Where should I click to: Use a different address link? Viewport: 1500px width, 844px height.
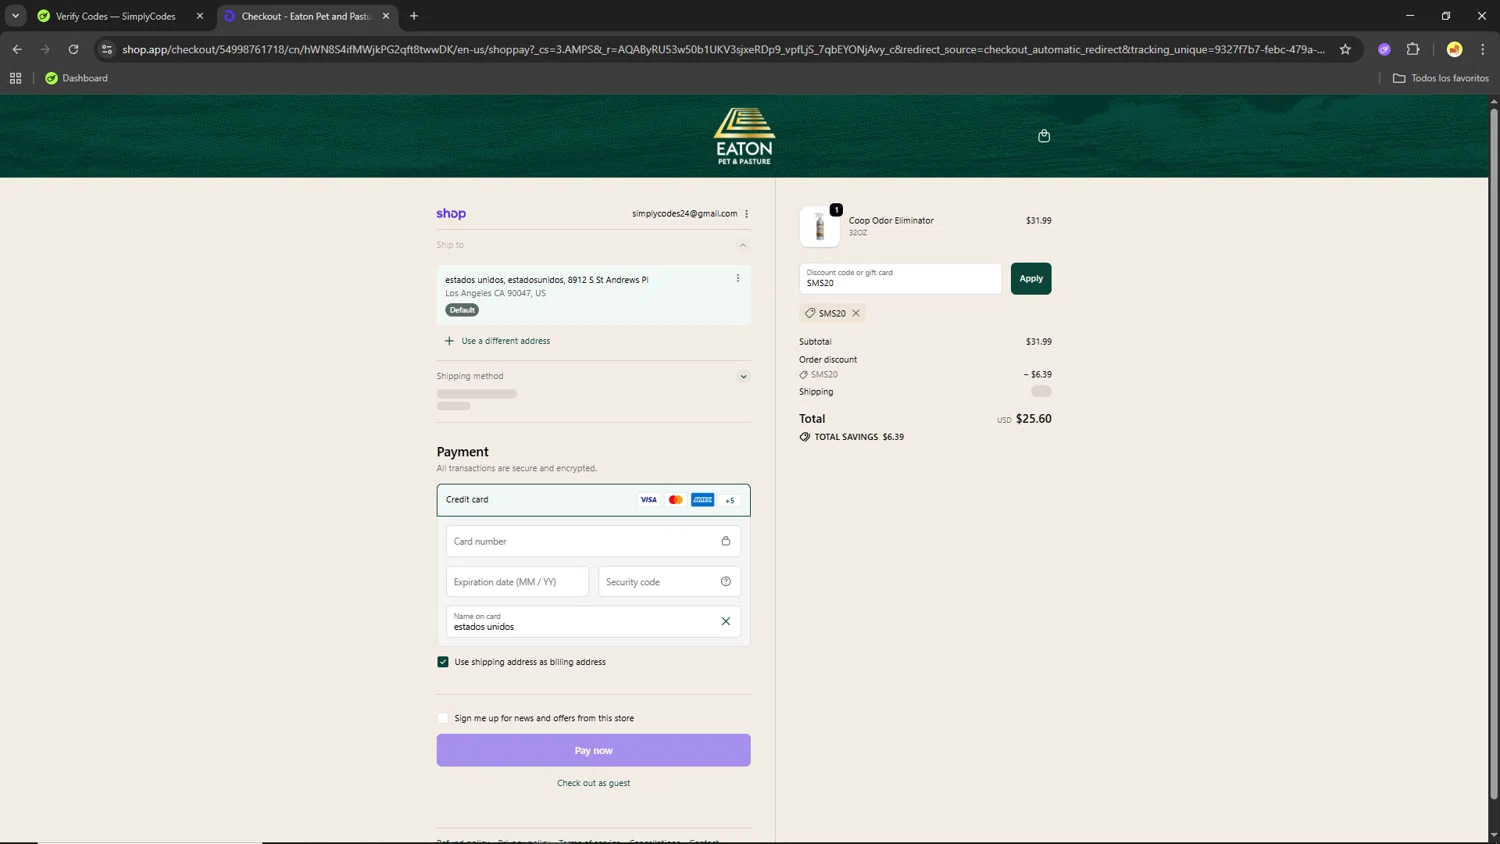point(506,341)
